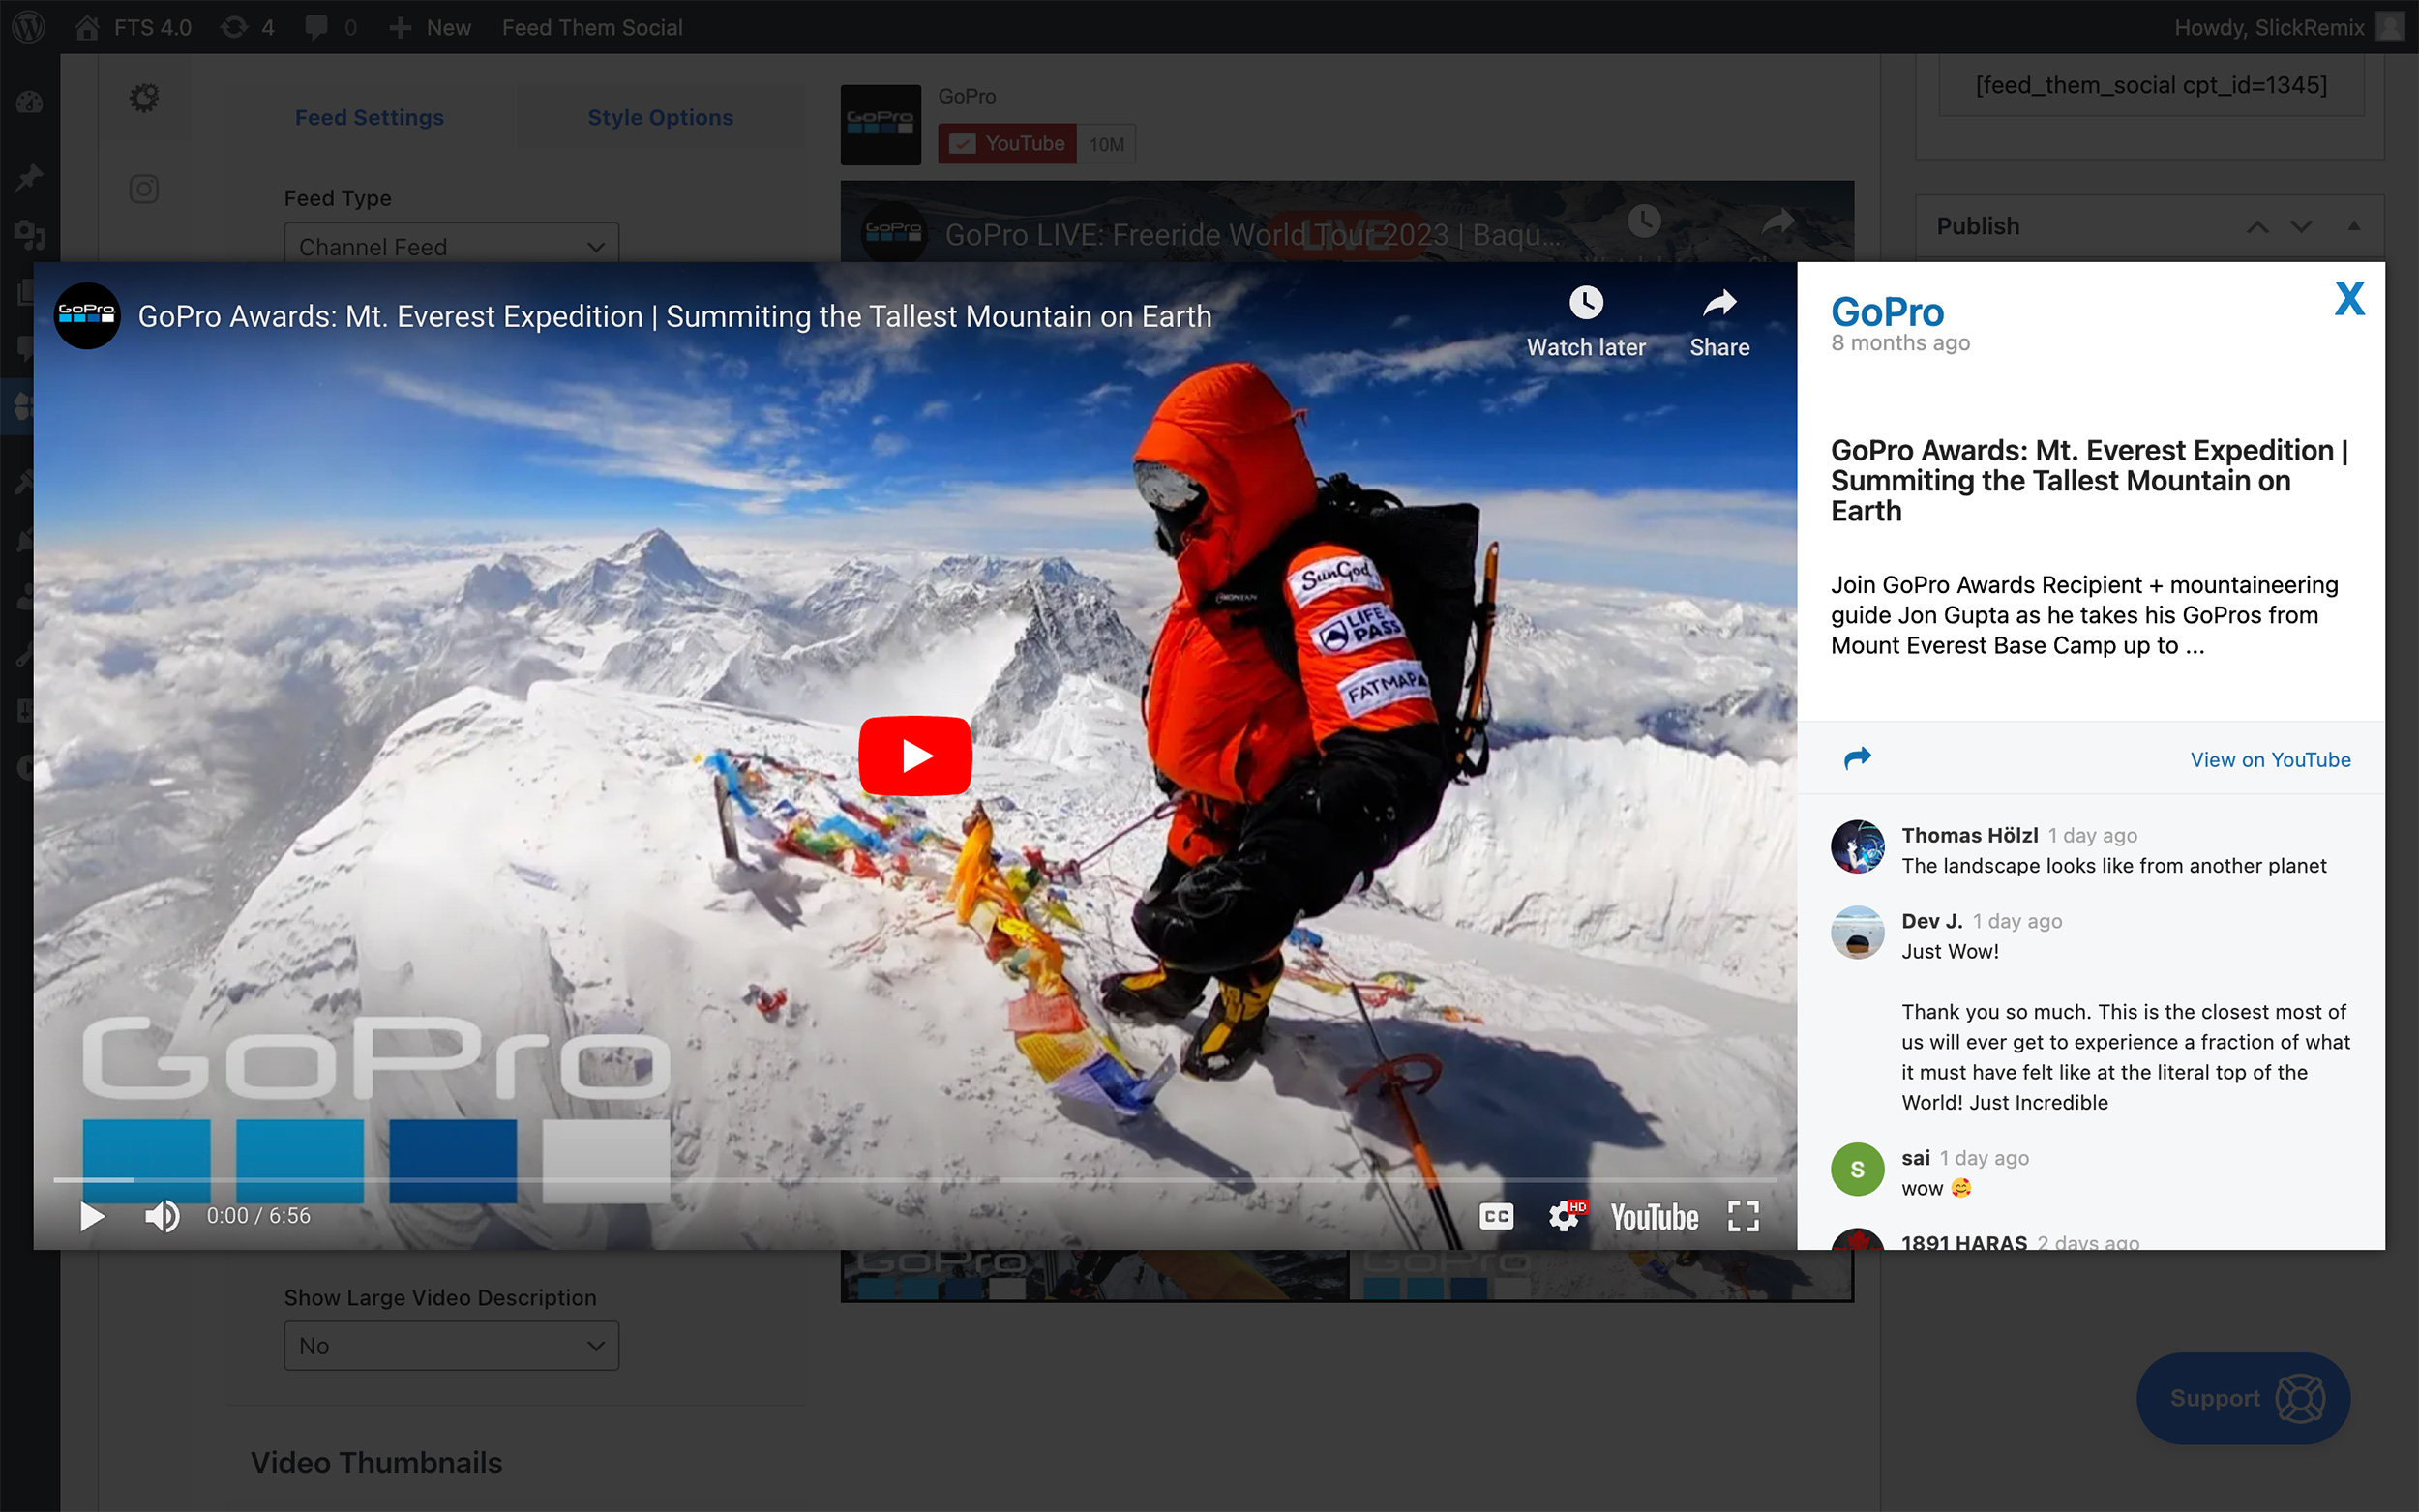Move the Publish box down
The height and width of the screenshot is (1512, 2419).
coord(2301,227)
